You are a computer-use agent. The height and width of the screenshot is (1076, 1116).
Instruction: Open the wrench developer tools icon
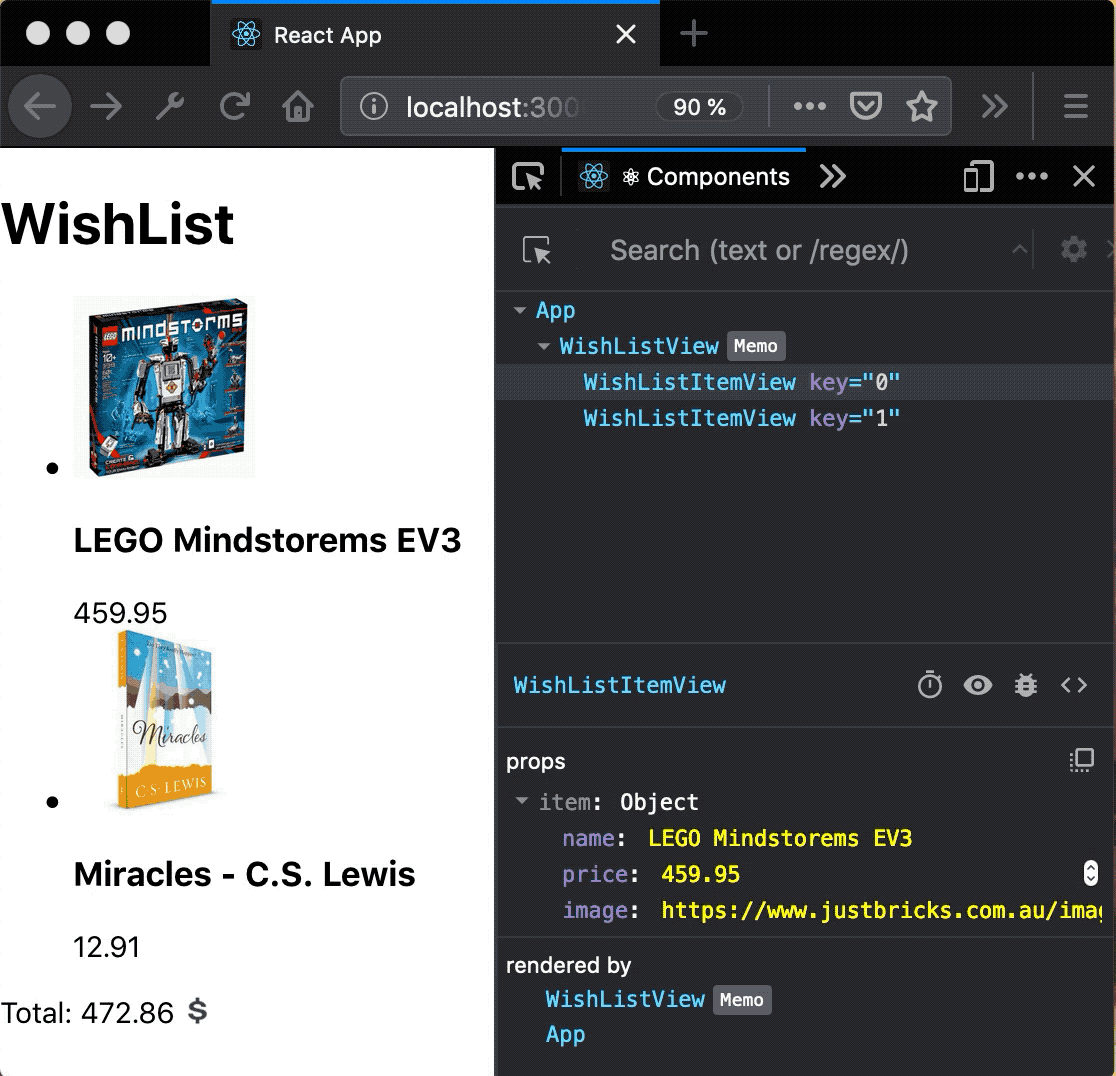tap(170, 107)
